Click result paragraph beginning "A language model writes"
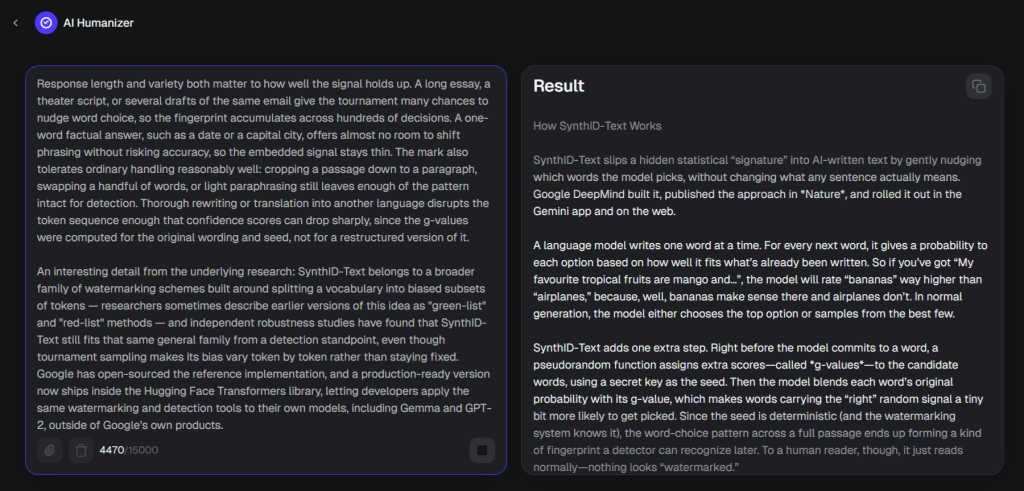This screenshot has height=491, width=1024. pos(760,279)
